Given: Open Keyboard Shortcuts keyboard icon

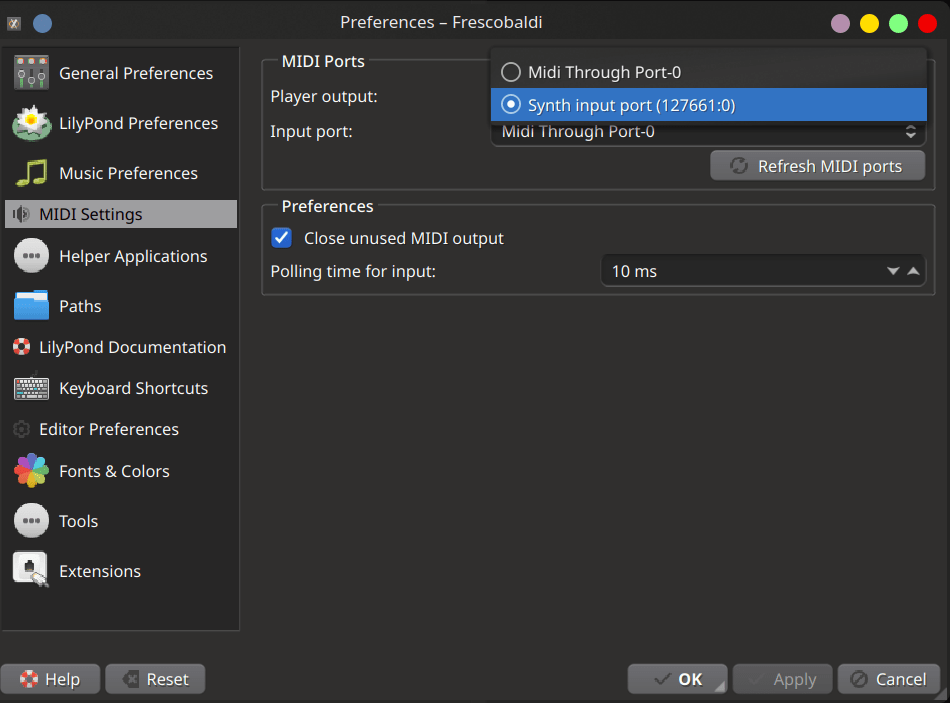Looking at the screenshot, I should coord(31,388).
